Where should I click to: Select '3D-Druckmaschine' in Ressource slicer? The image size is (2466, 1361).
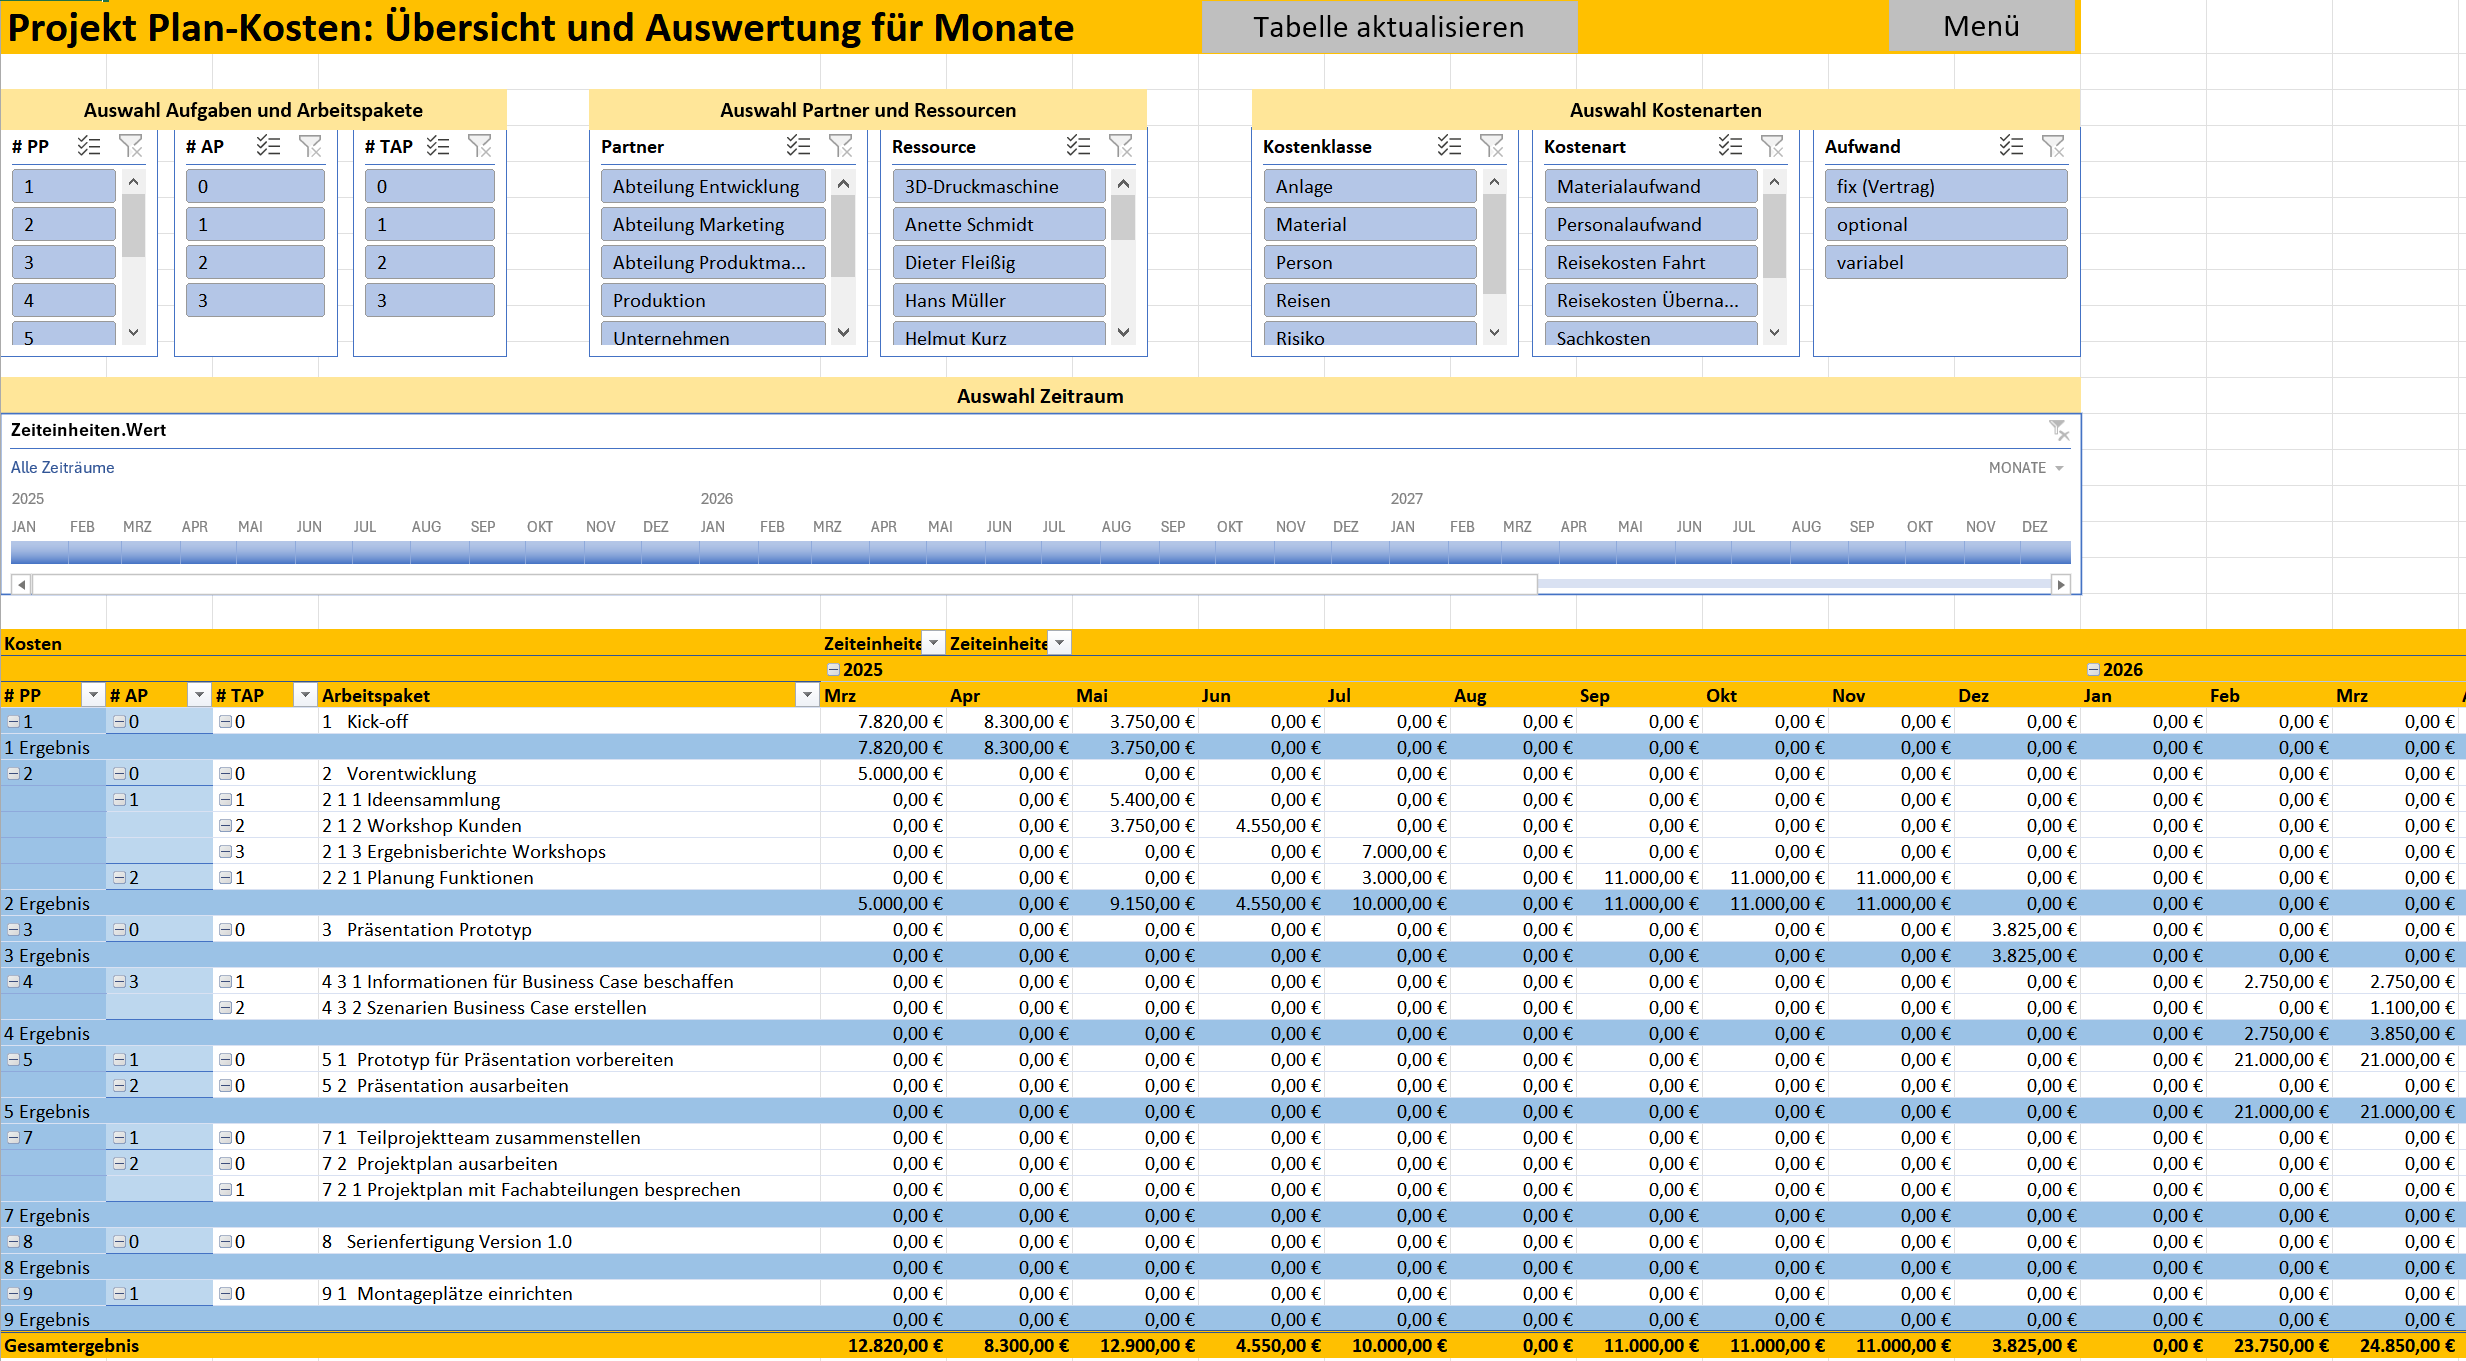pyautogui.click(x=998, y=186)
